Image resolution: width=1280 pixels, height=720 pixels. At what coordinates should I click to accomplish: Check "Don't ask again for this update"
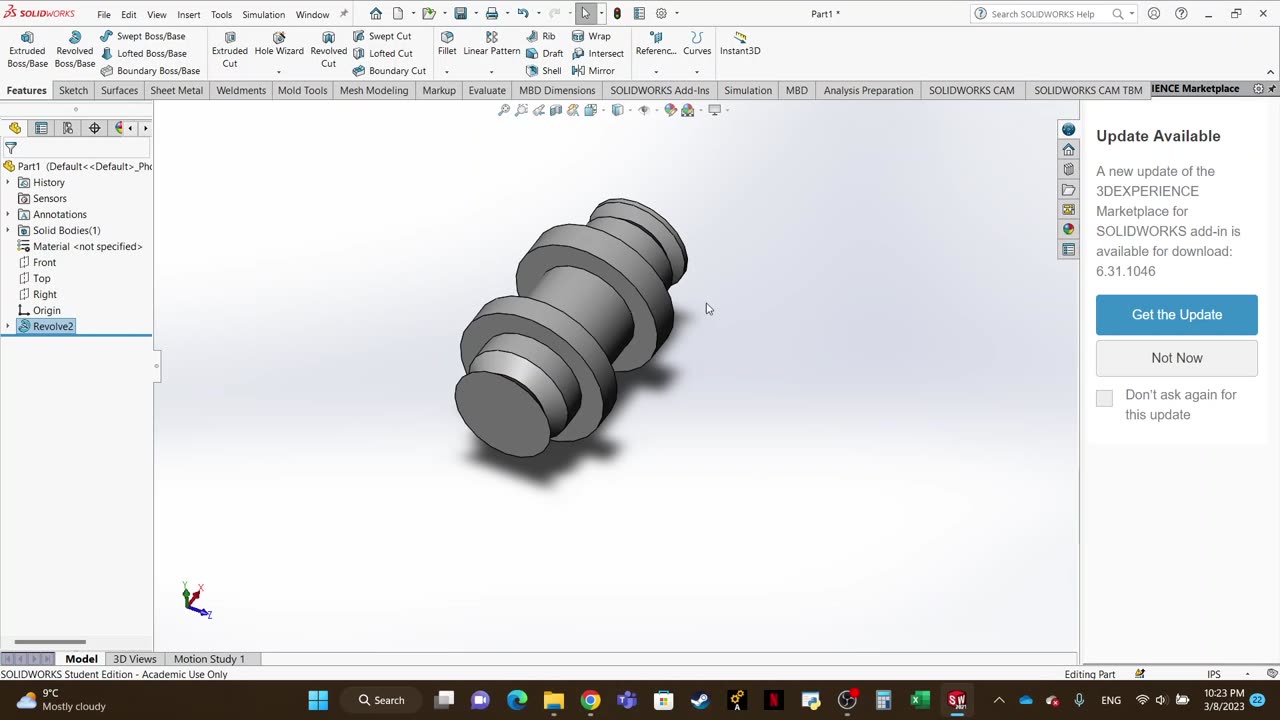1104,398
